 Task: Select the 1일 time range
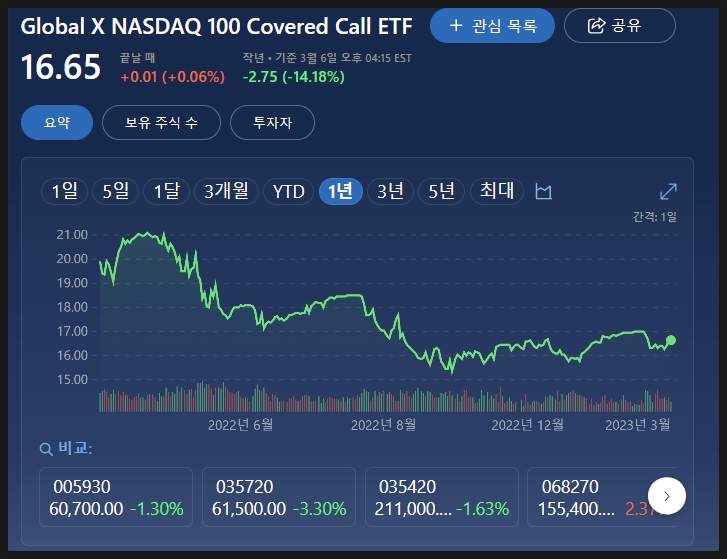(x=64, y=191)
